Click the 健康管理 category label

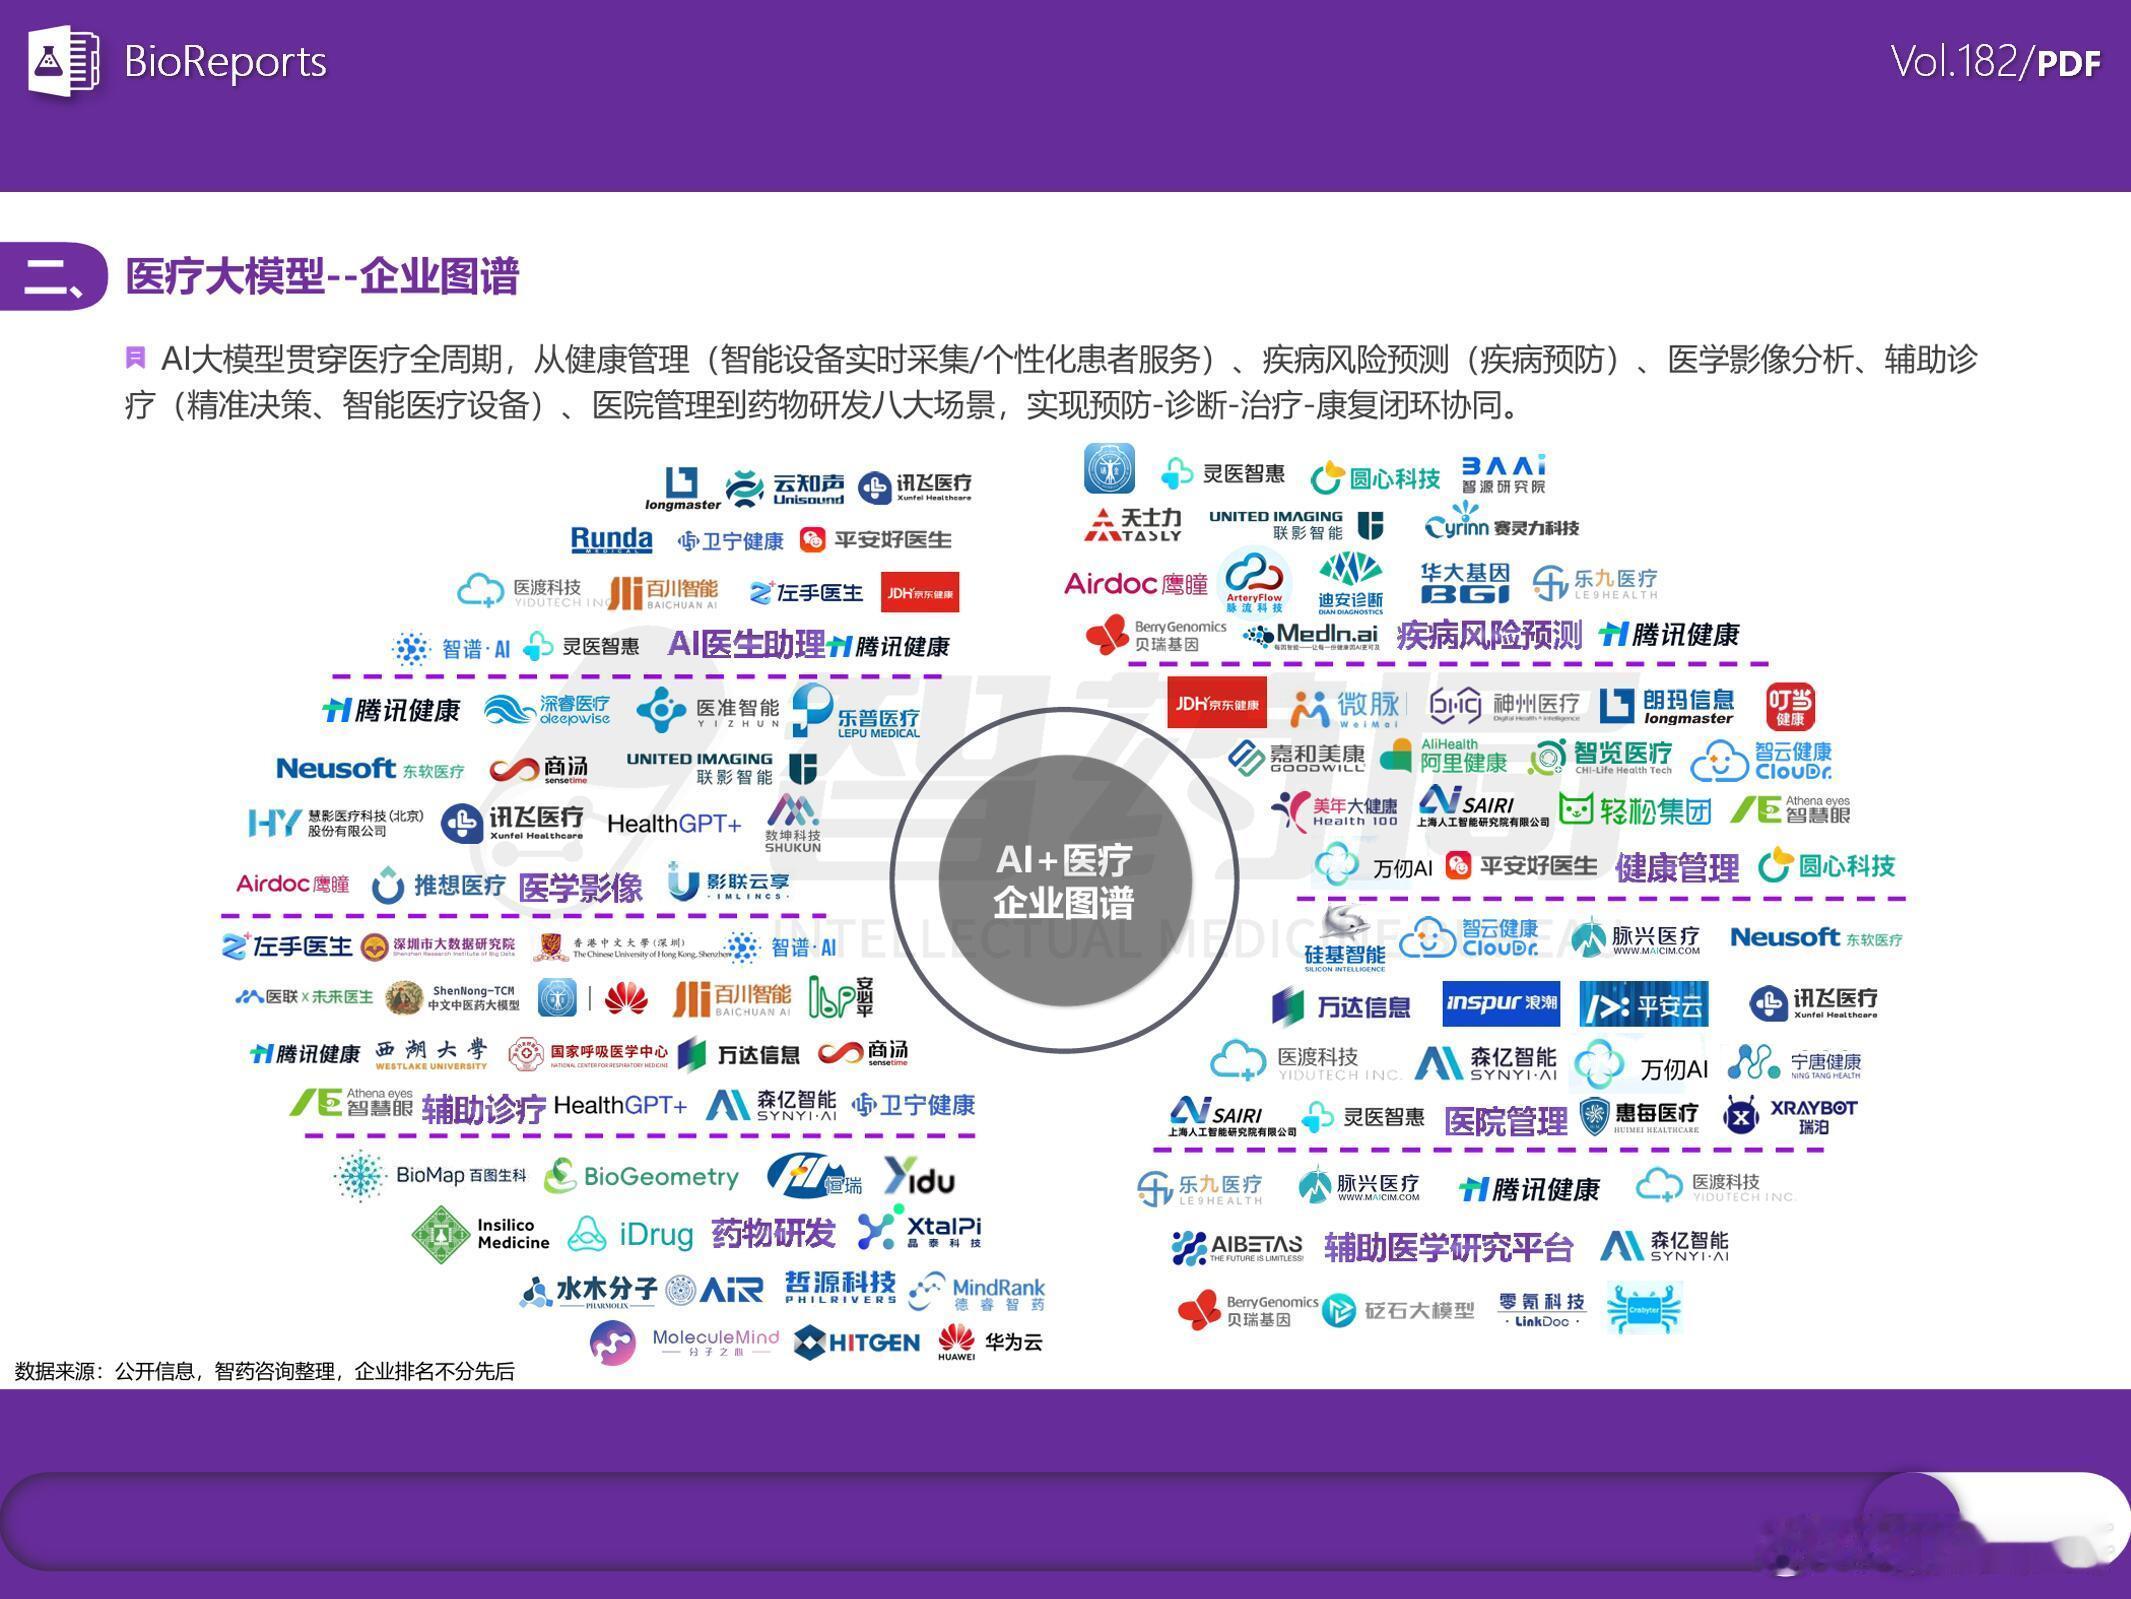1676,867
